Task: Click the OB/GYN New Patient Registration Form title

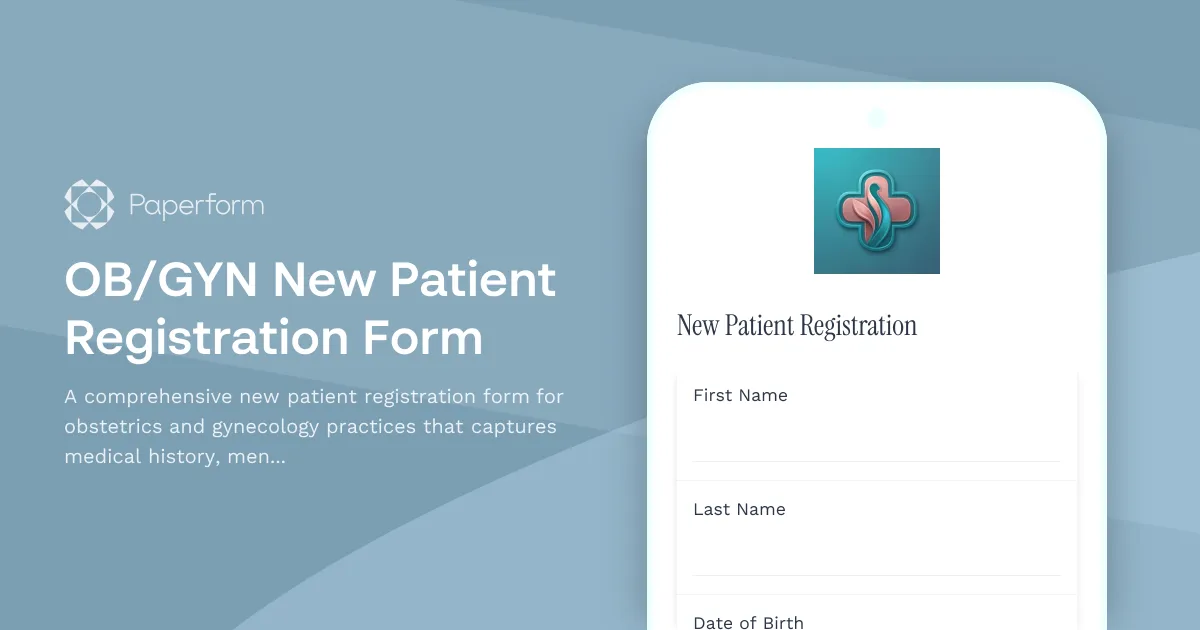Action: (x=310, y=308)
